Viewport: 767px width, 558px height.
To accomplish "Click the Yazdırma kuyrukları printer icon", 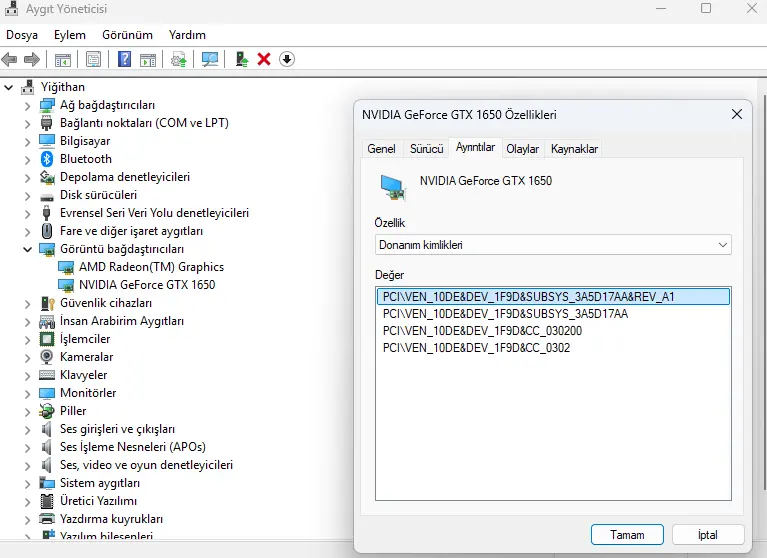I will point(47,519).
